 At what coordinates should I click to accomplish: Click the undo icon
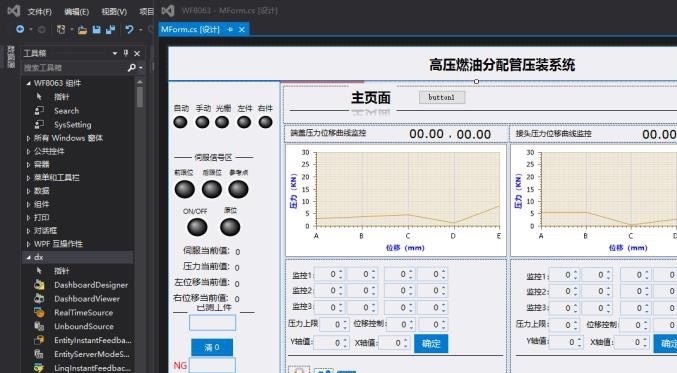tap(129, 29)
